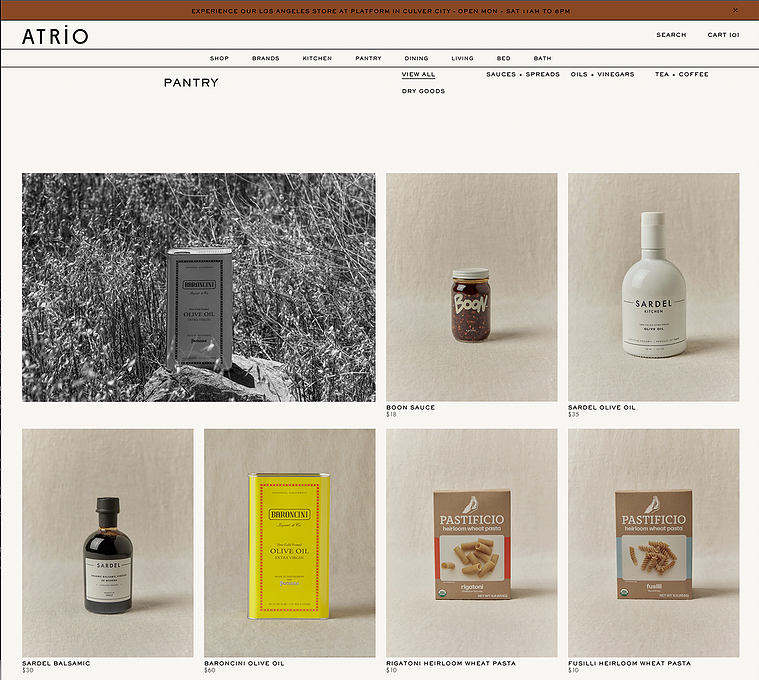759x680 pixels.
Task: Open the Pantry menu item
Action: [368, 58]
